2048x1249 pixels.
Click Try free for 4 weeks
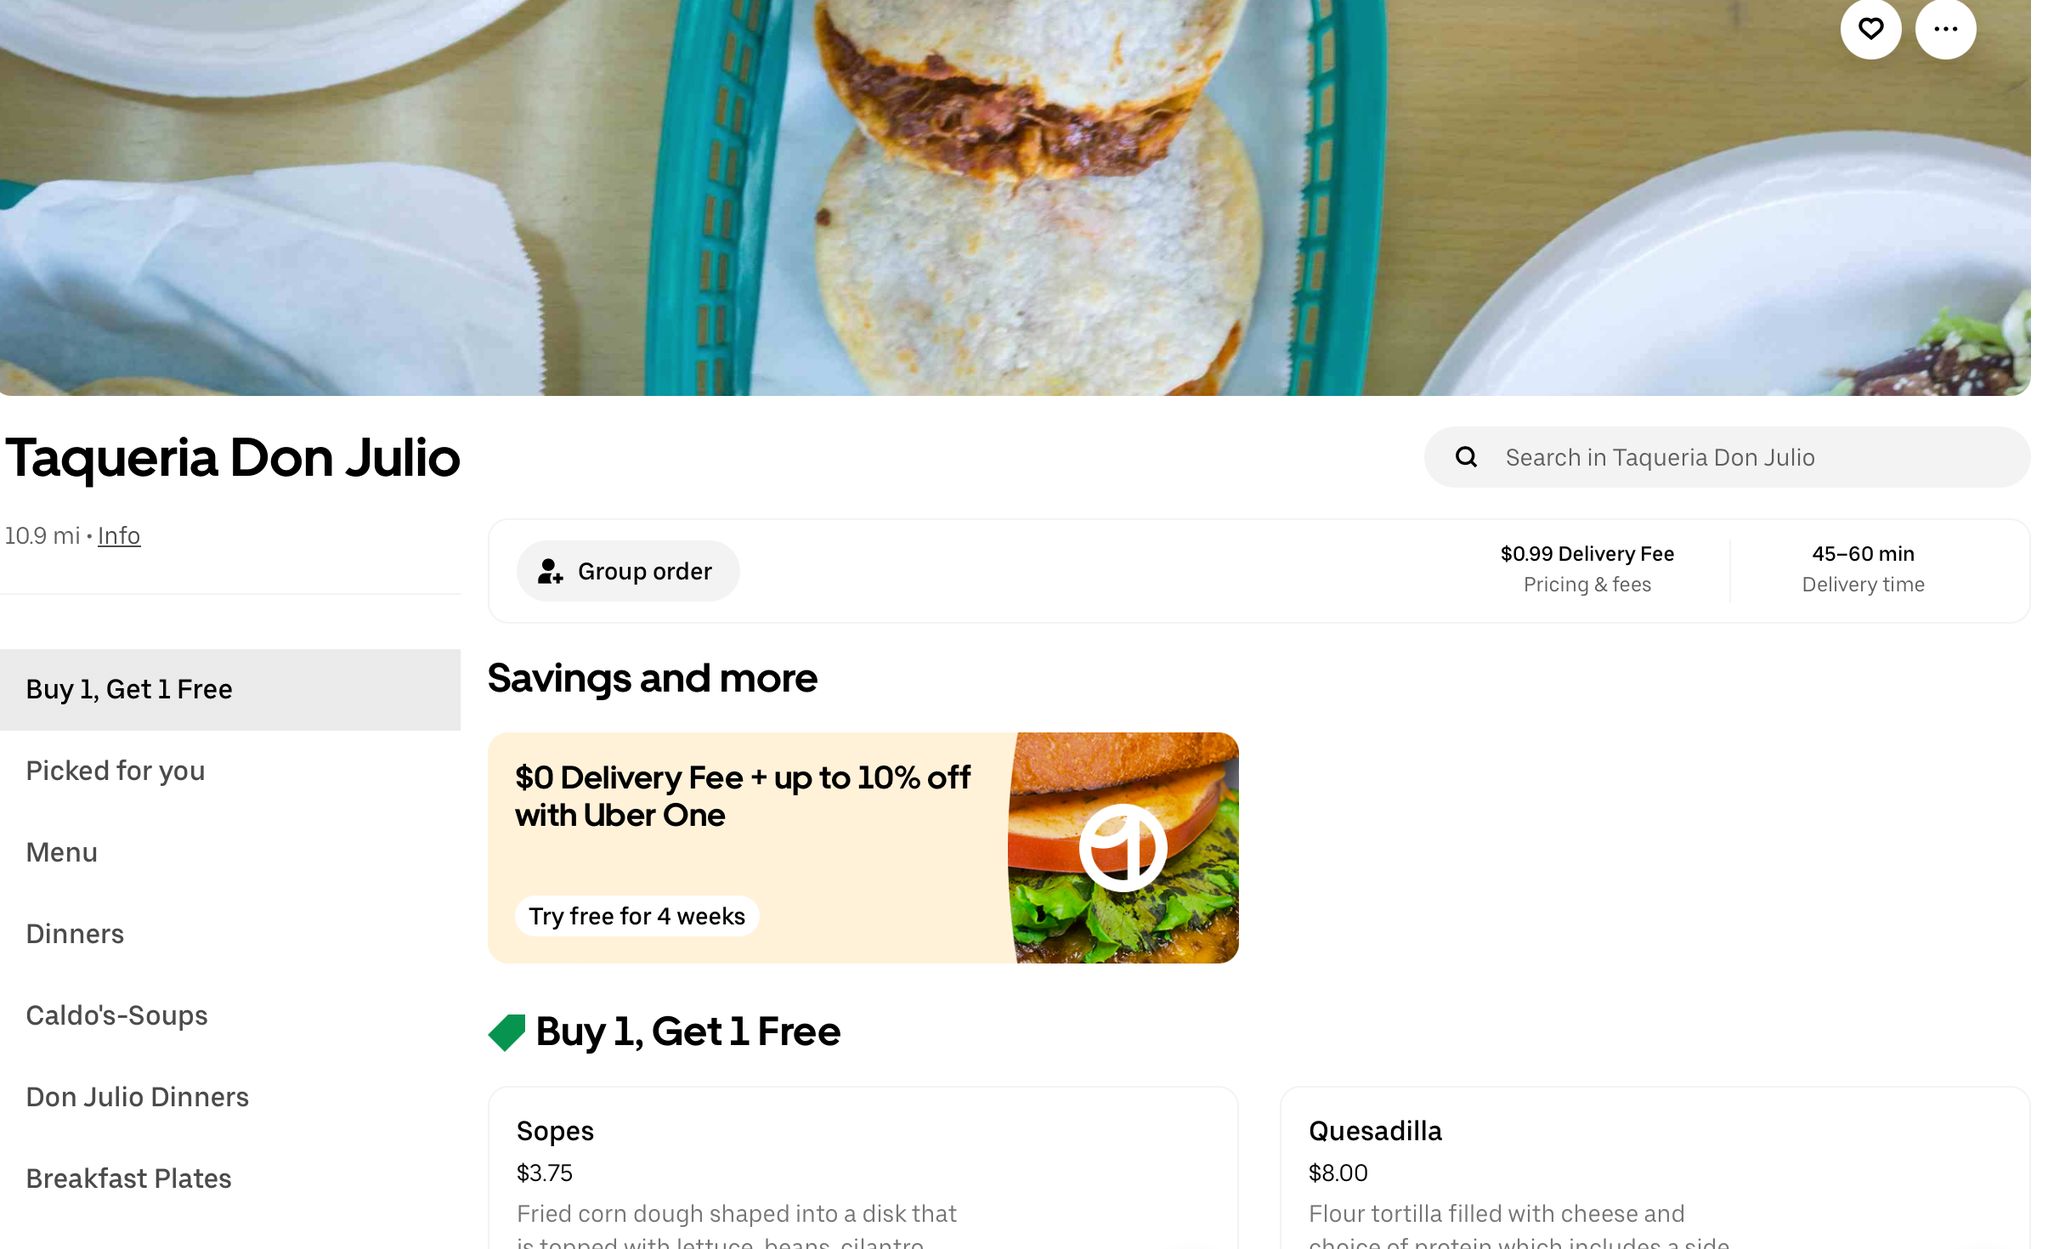[637, 916]
